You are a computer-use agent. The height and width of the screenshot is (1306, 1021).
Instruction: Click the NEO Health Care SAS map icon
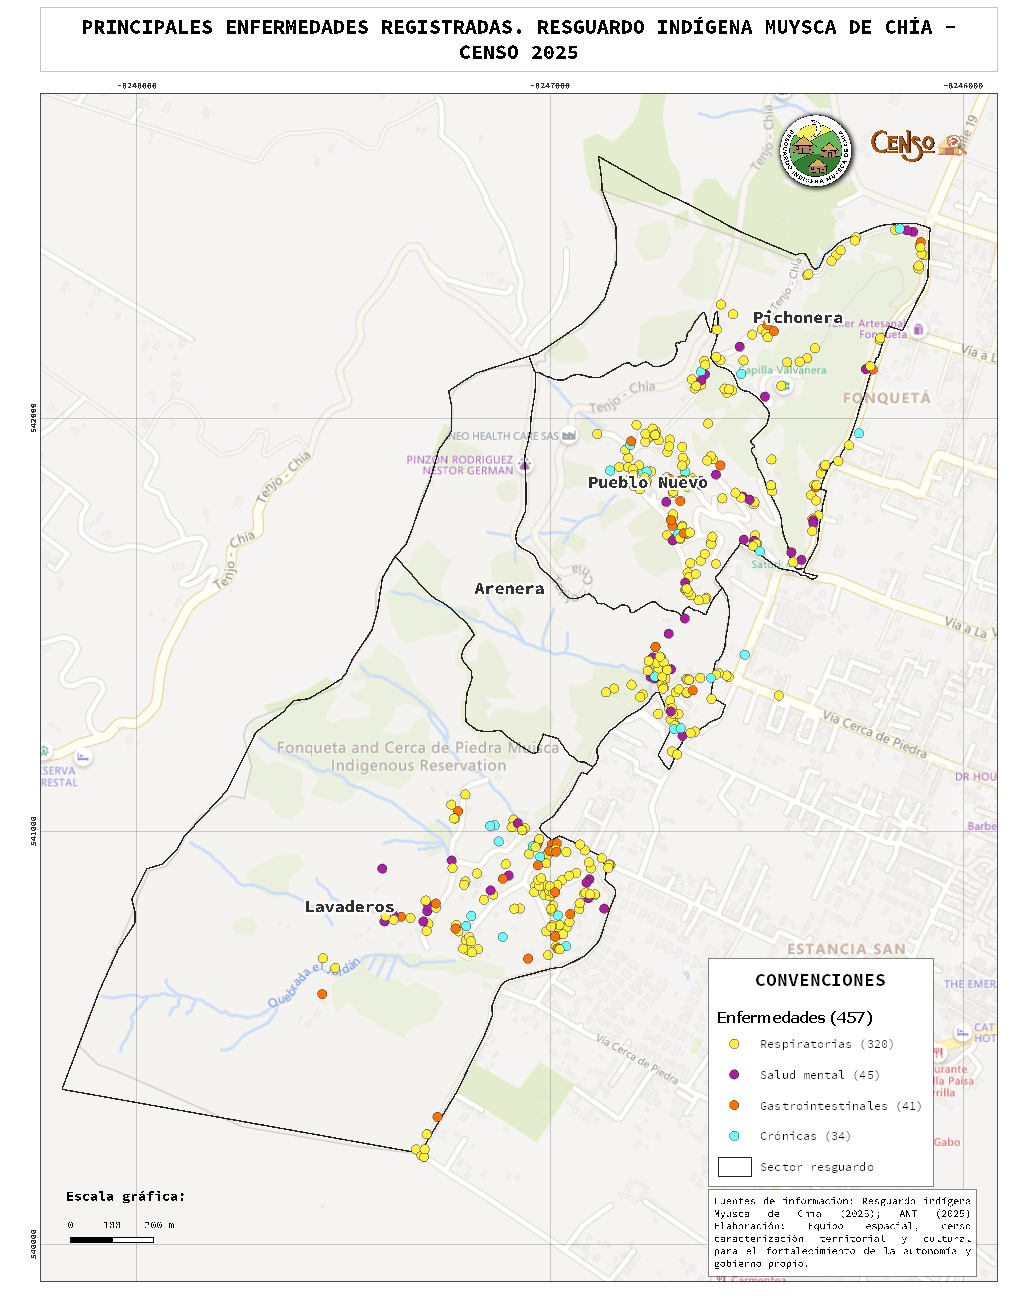569,435
